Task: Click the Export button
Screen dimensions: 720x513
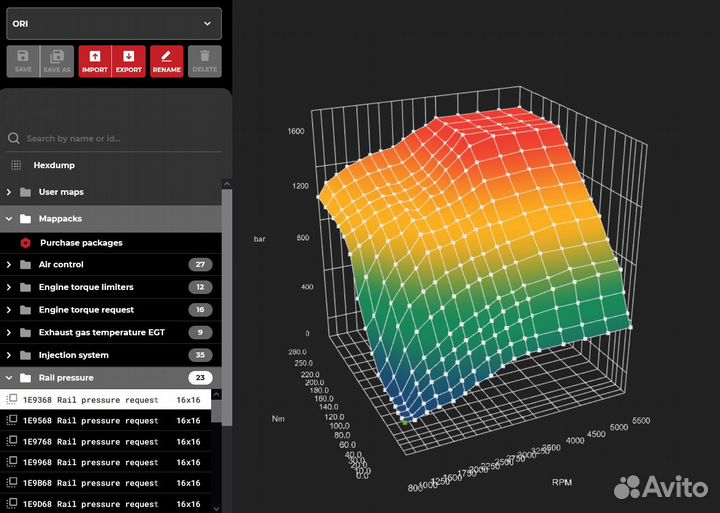Action: tap(128, 61)
